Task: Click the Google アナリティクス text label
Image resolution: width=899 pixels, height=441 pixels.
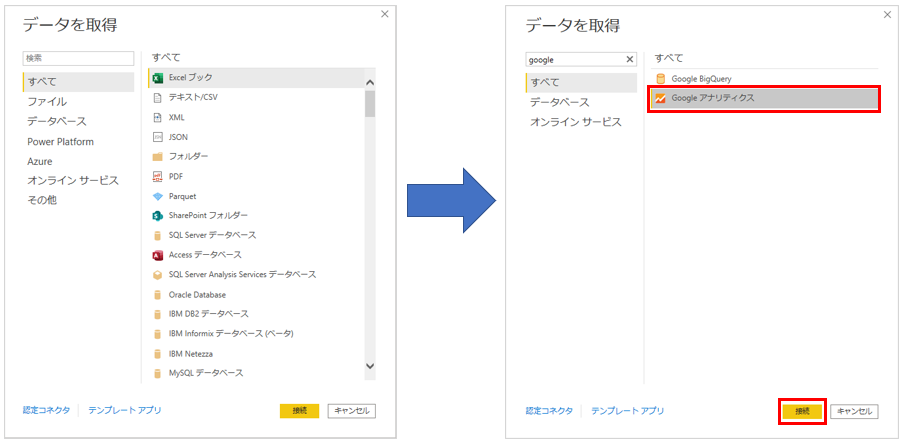Action: (x=713, y=99)
